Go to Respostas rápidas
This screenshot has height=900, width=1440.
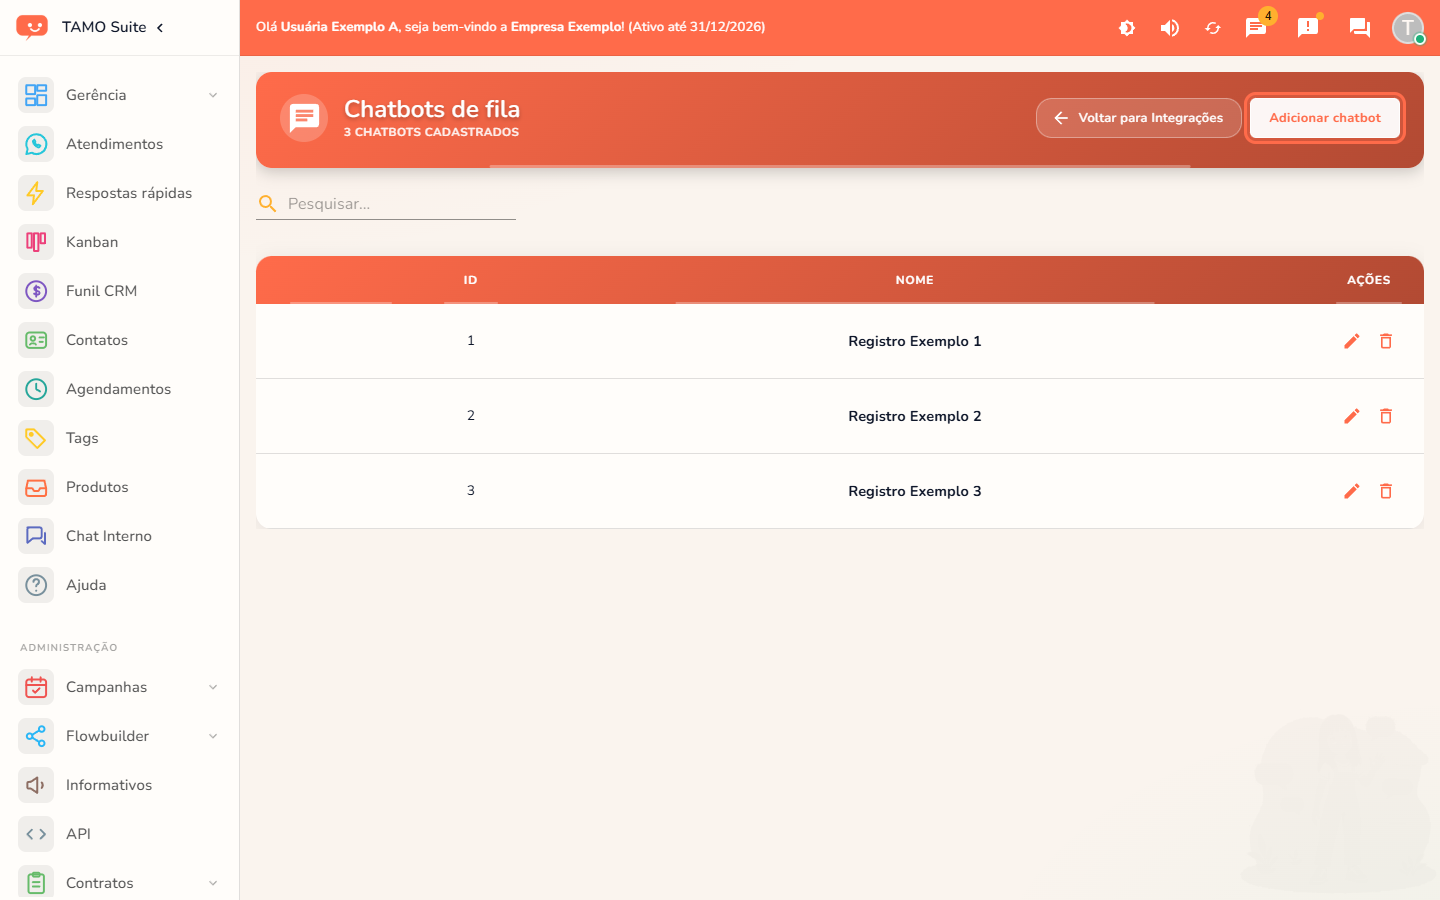tap(120, 193)
